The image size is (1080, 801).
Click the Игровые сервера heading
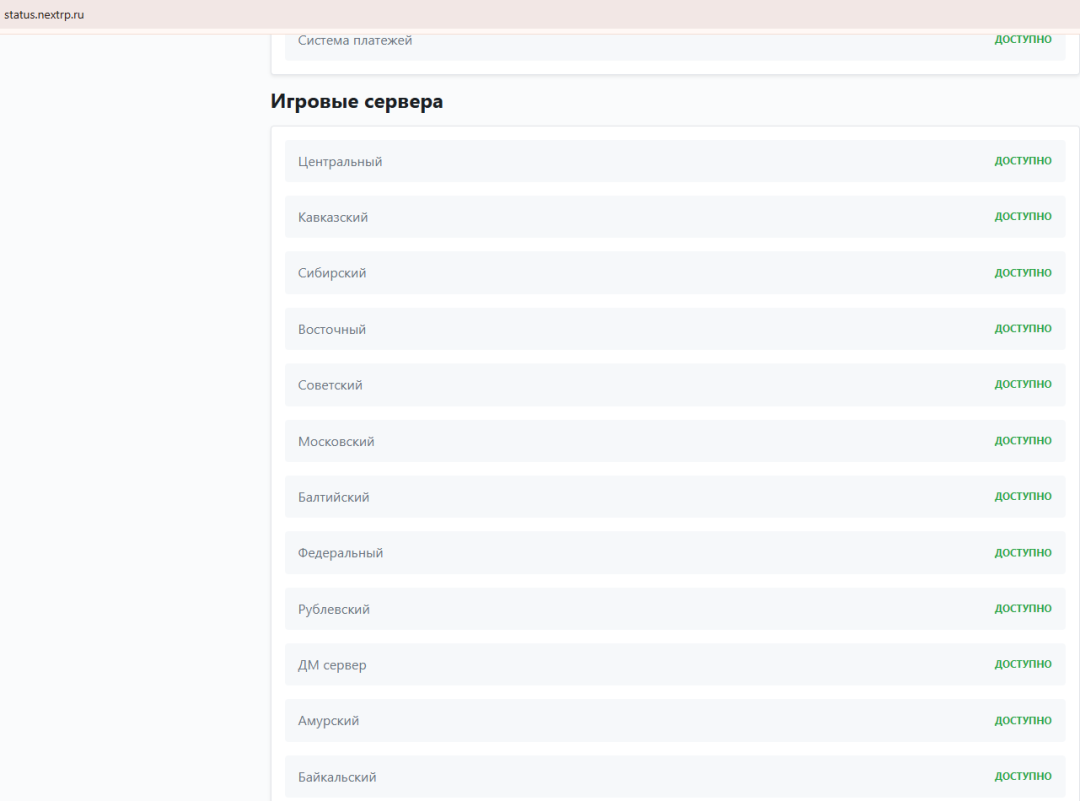coord(356,102)
